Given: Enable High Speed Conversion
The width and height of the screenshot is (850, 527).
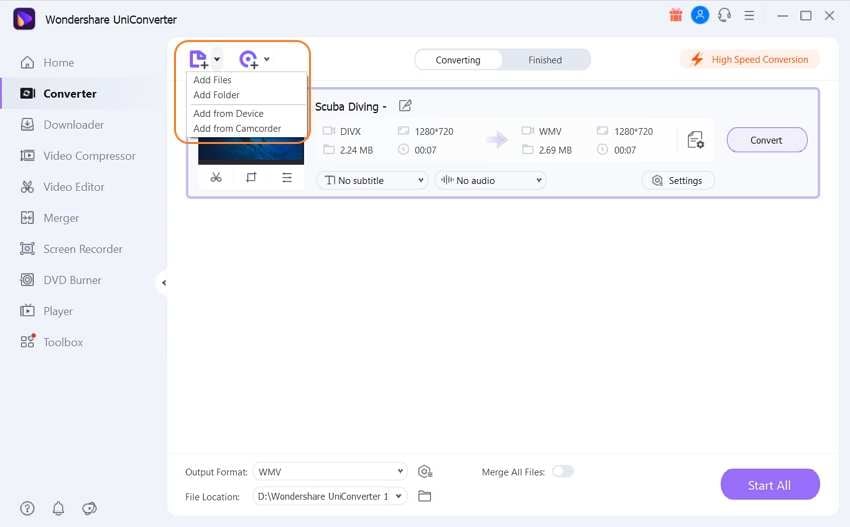Looking at the screenshot, I should click(x=750, y=59).
